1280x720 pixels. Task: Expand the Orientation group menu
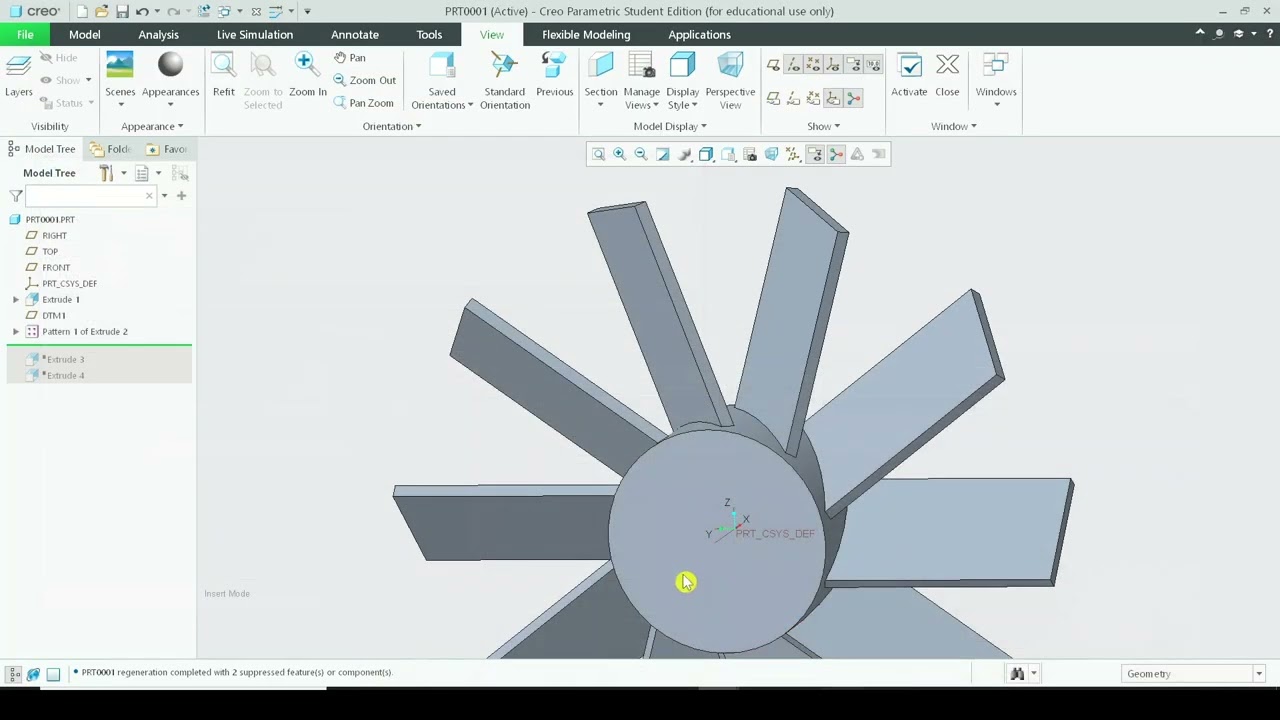391,126
